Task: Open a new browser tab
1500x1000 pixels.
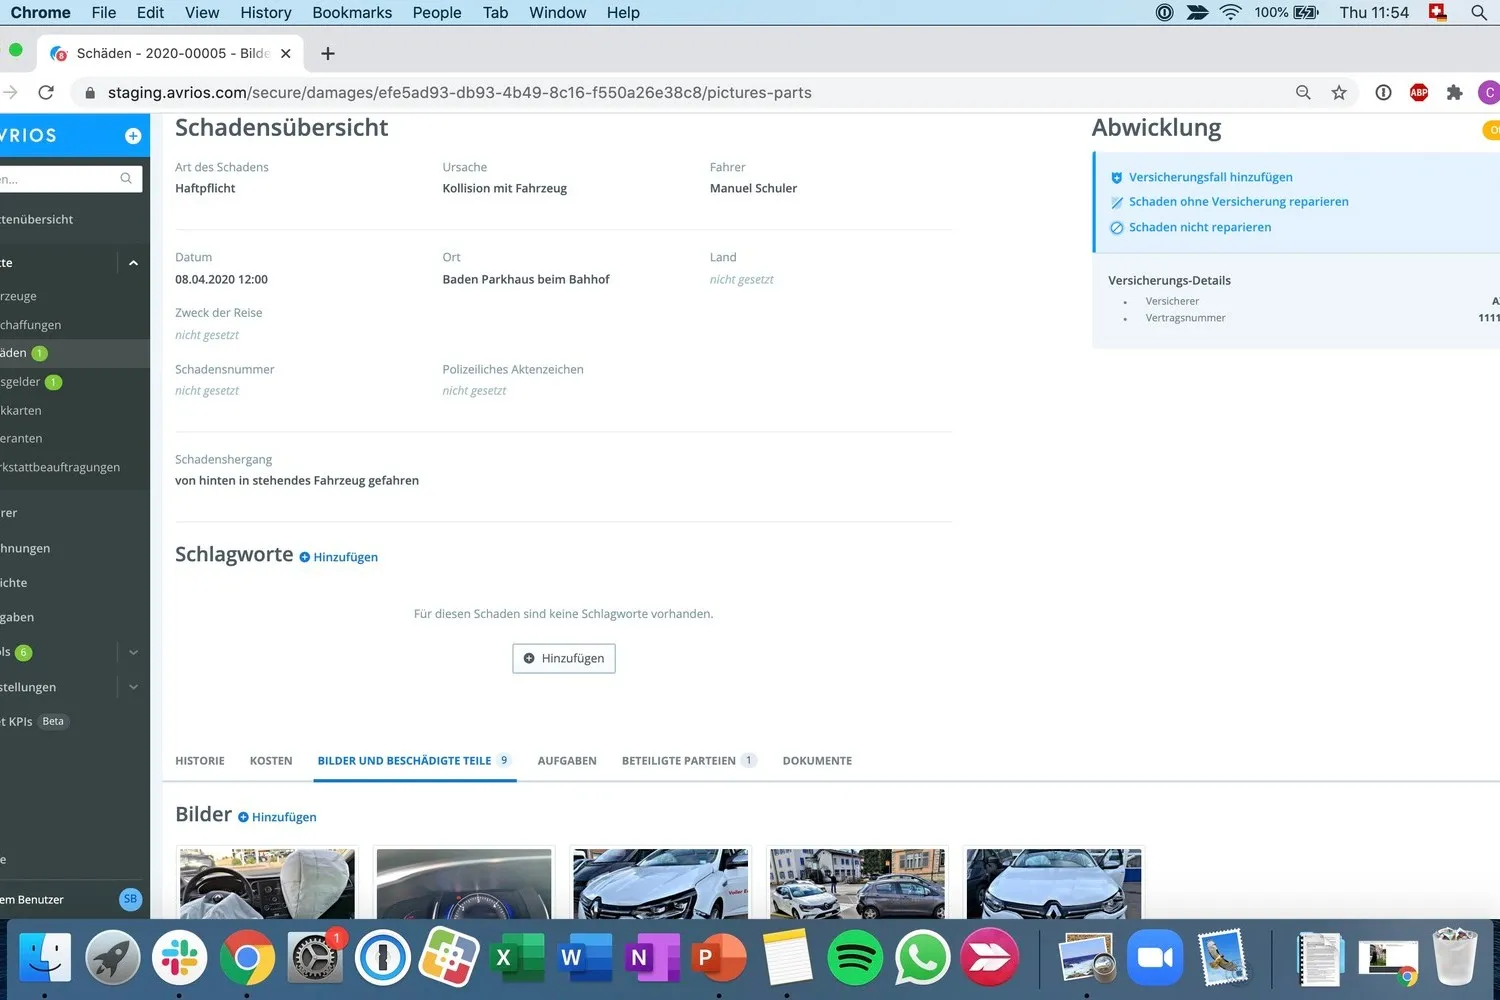Action: pos(328,54)
